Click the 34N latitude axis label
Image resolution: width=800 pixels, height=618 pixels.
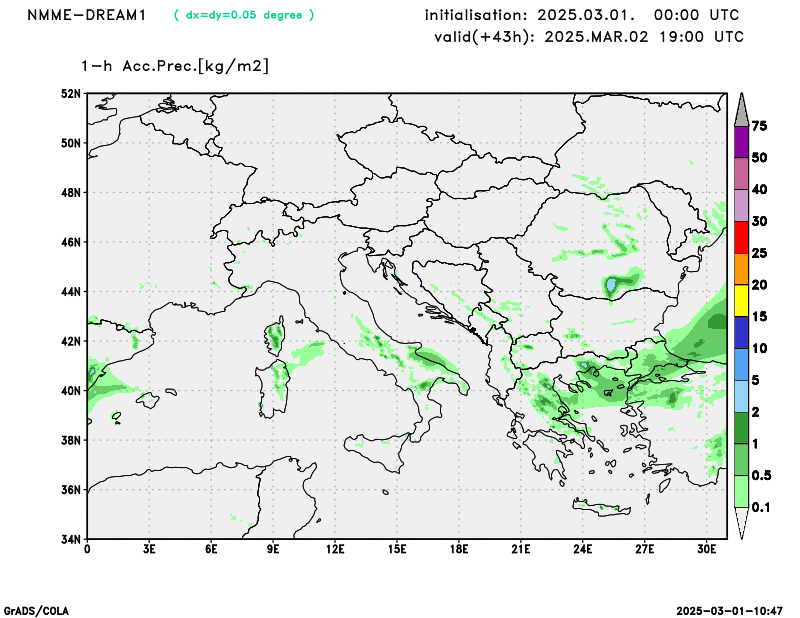[x=71, y=539]
